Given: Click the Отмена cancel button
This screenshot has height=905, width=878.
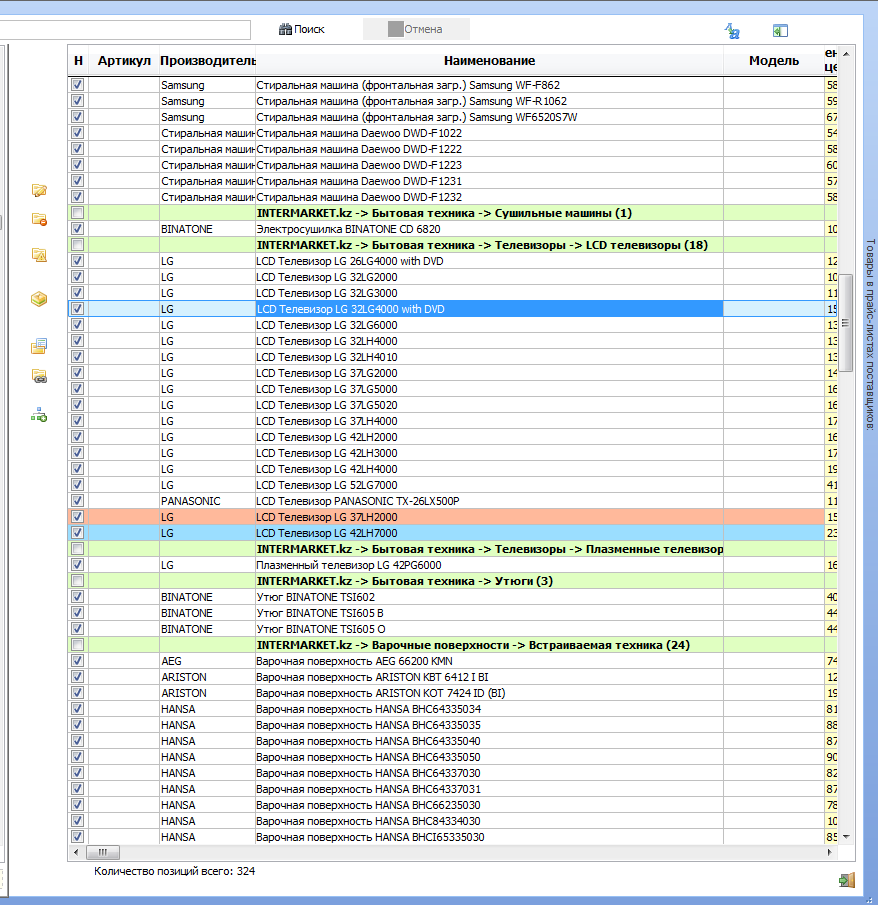Looking at the screenshot, I should (x=416, y=29).
